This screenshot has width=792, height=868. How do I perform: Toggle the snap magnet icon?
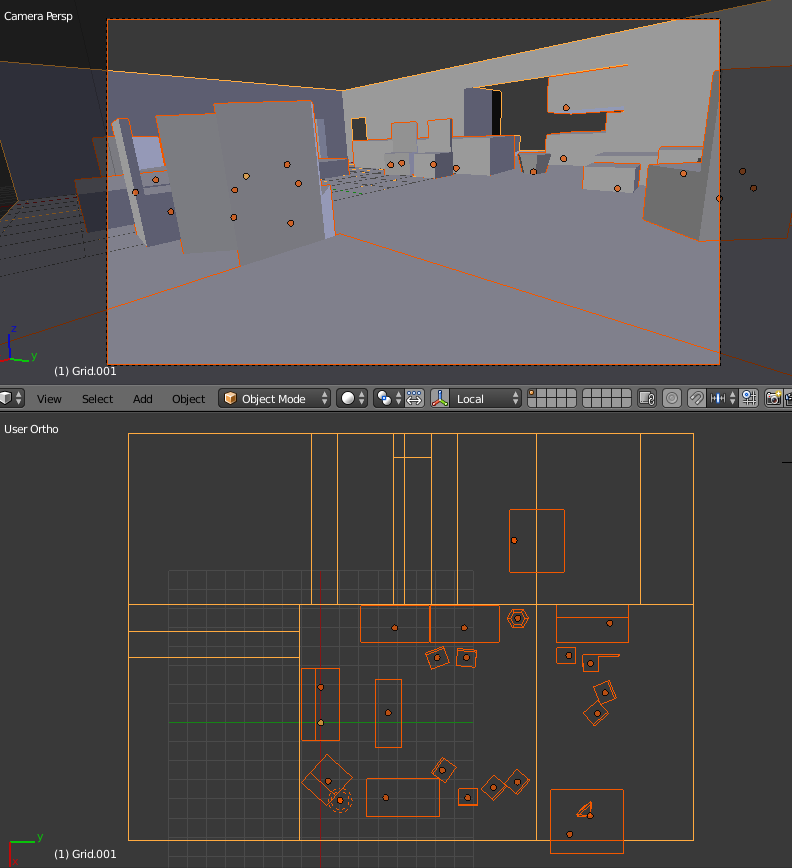pos(696,399)
